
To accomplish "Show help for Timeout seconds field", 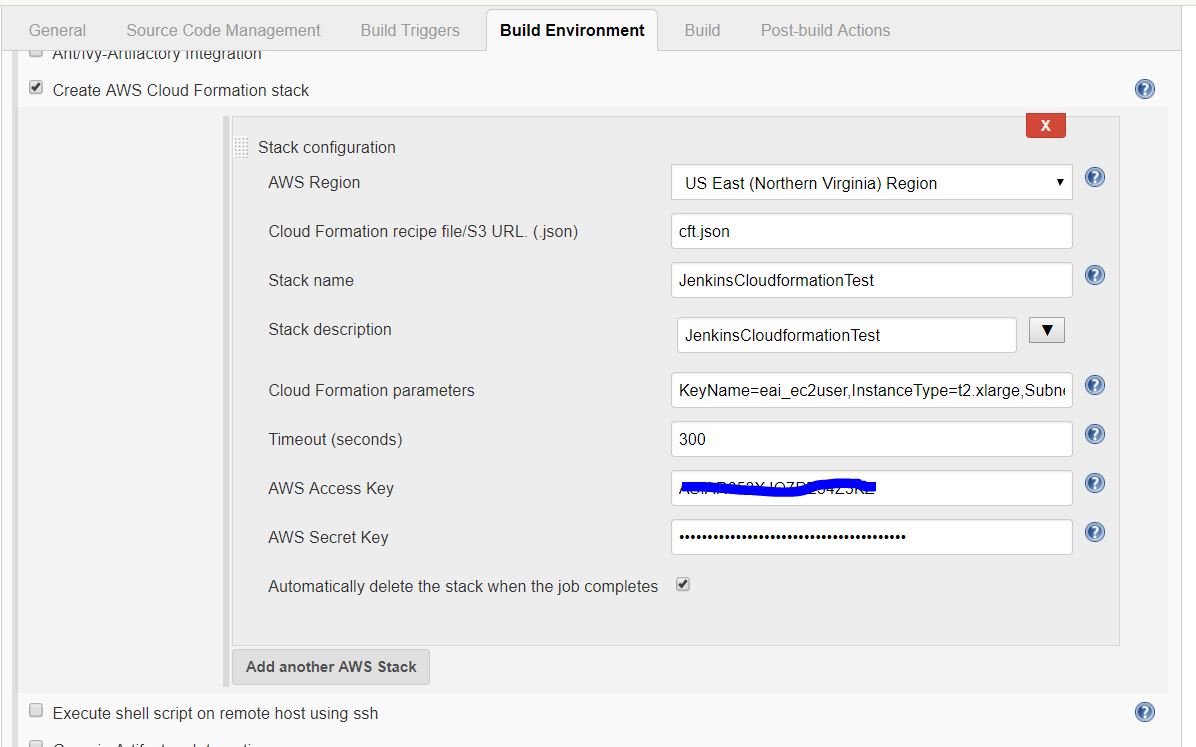I will 1095,434.
